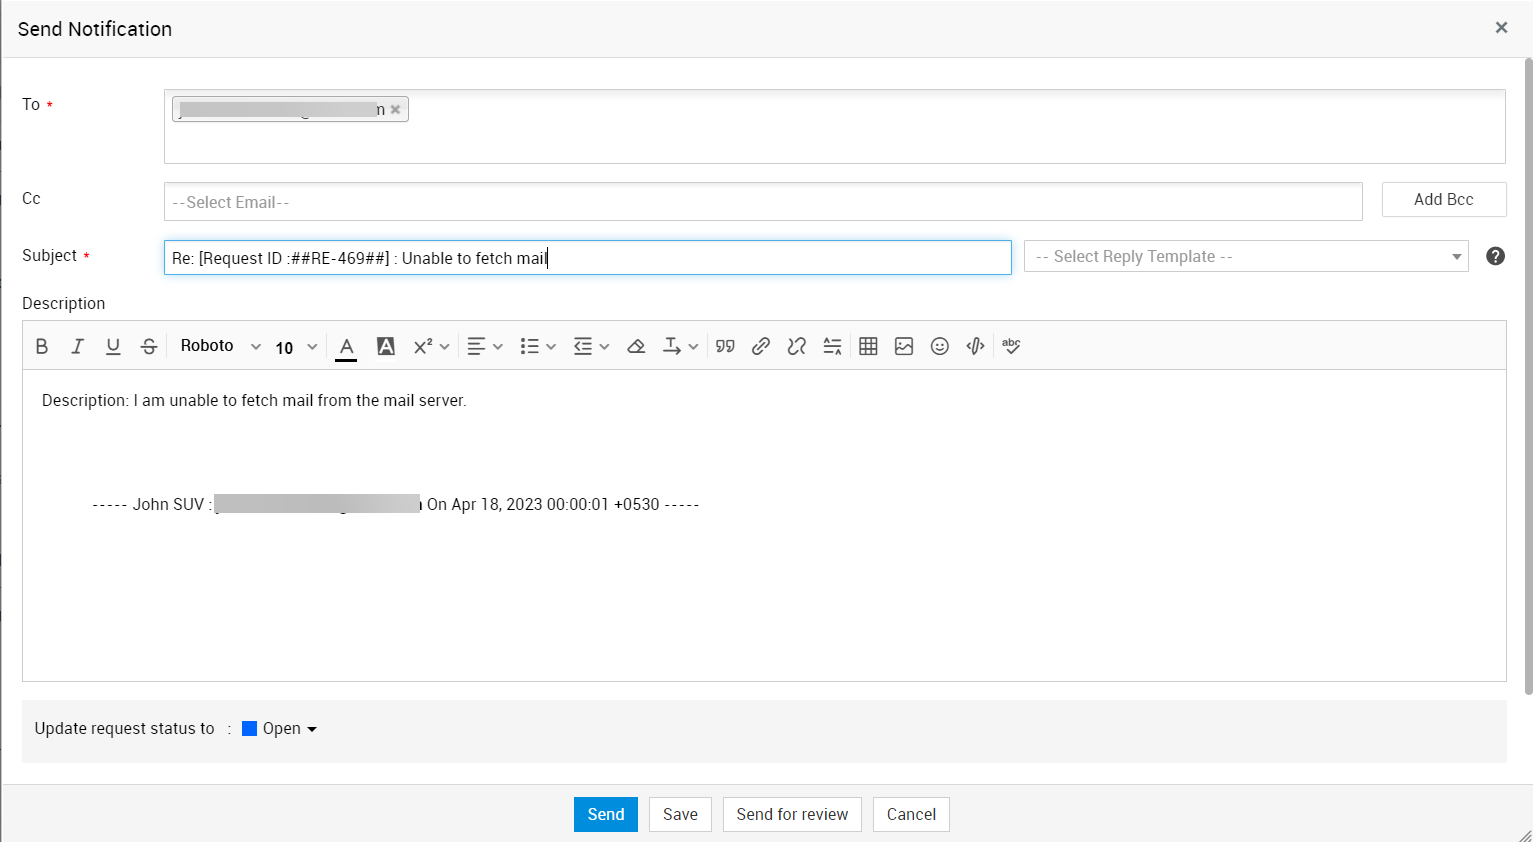Expand the text alignment options
The height and width of the screenshot is (842, 1533).
(x=485, y=346)
